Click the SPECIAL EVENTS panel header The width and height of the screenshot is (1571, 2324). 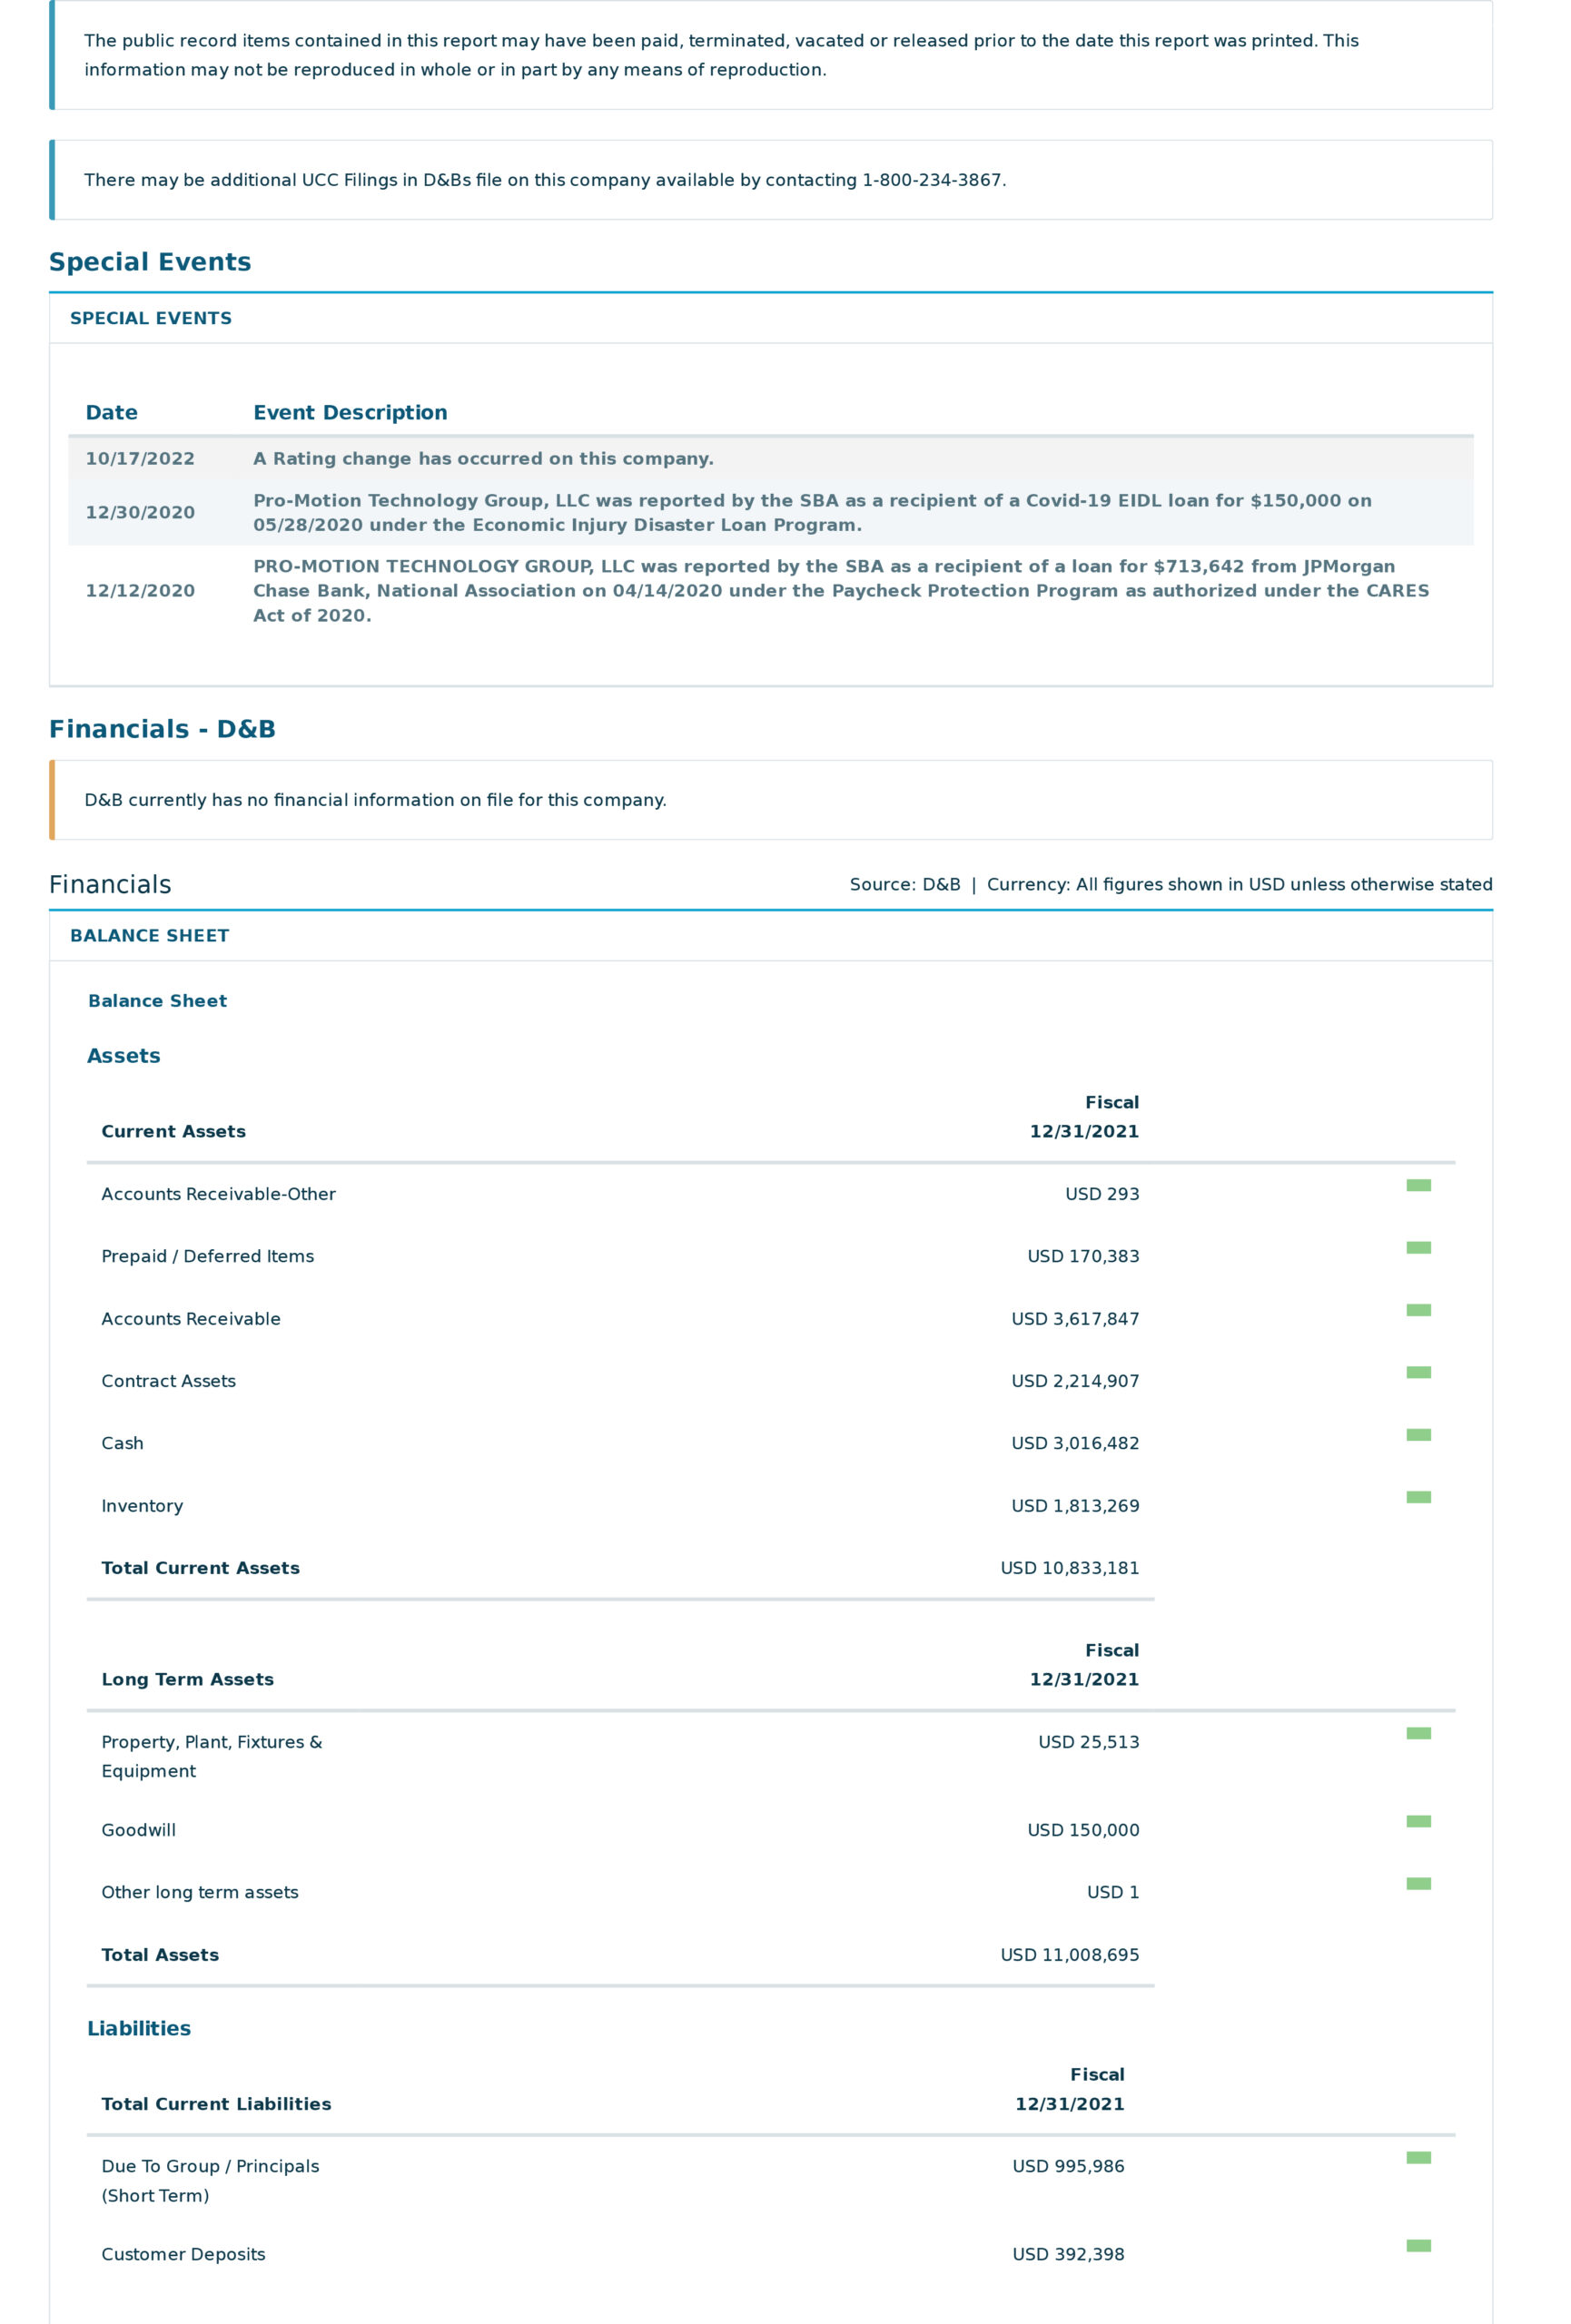pyautogui.click(x=151, y=318)
